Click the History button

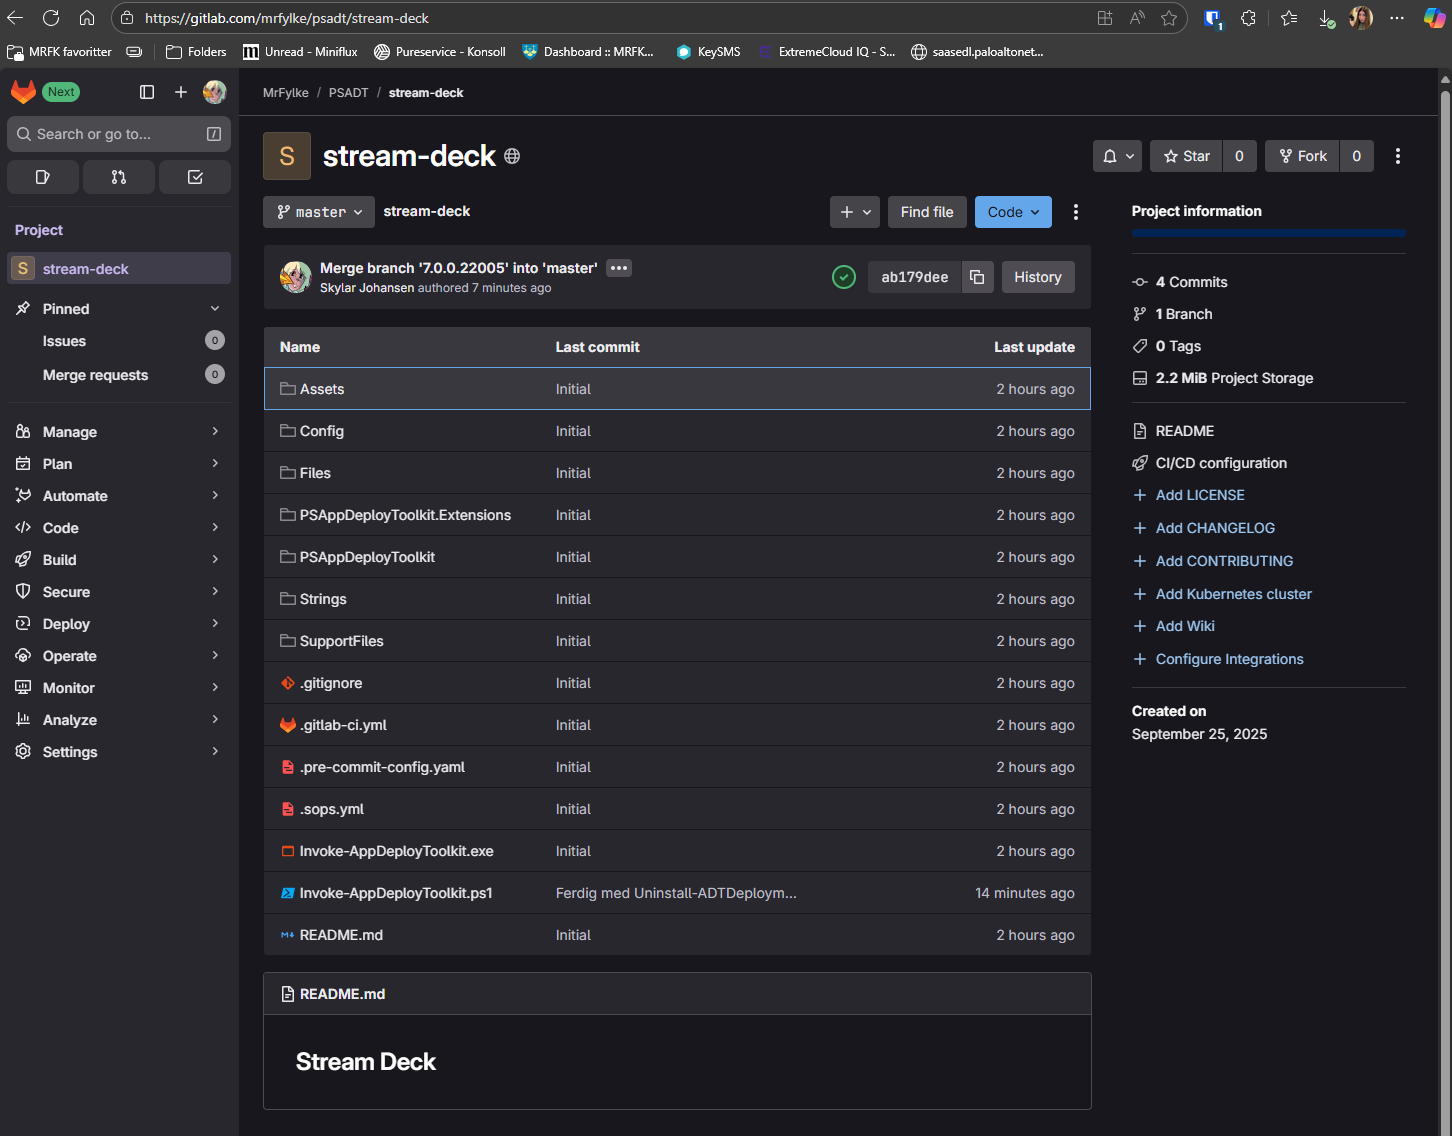coord(1038,277)
